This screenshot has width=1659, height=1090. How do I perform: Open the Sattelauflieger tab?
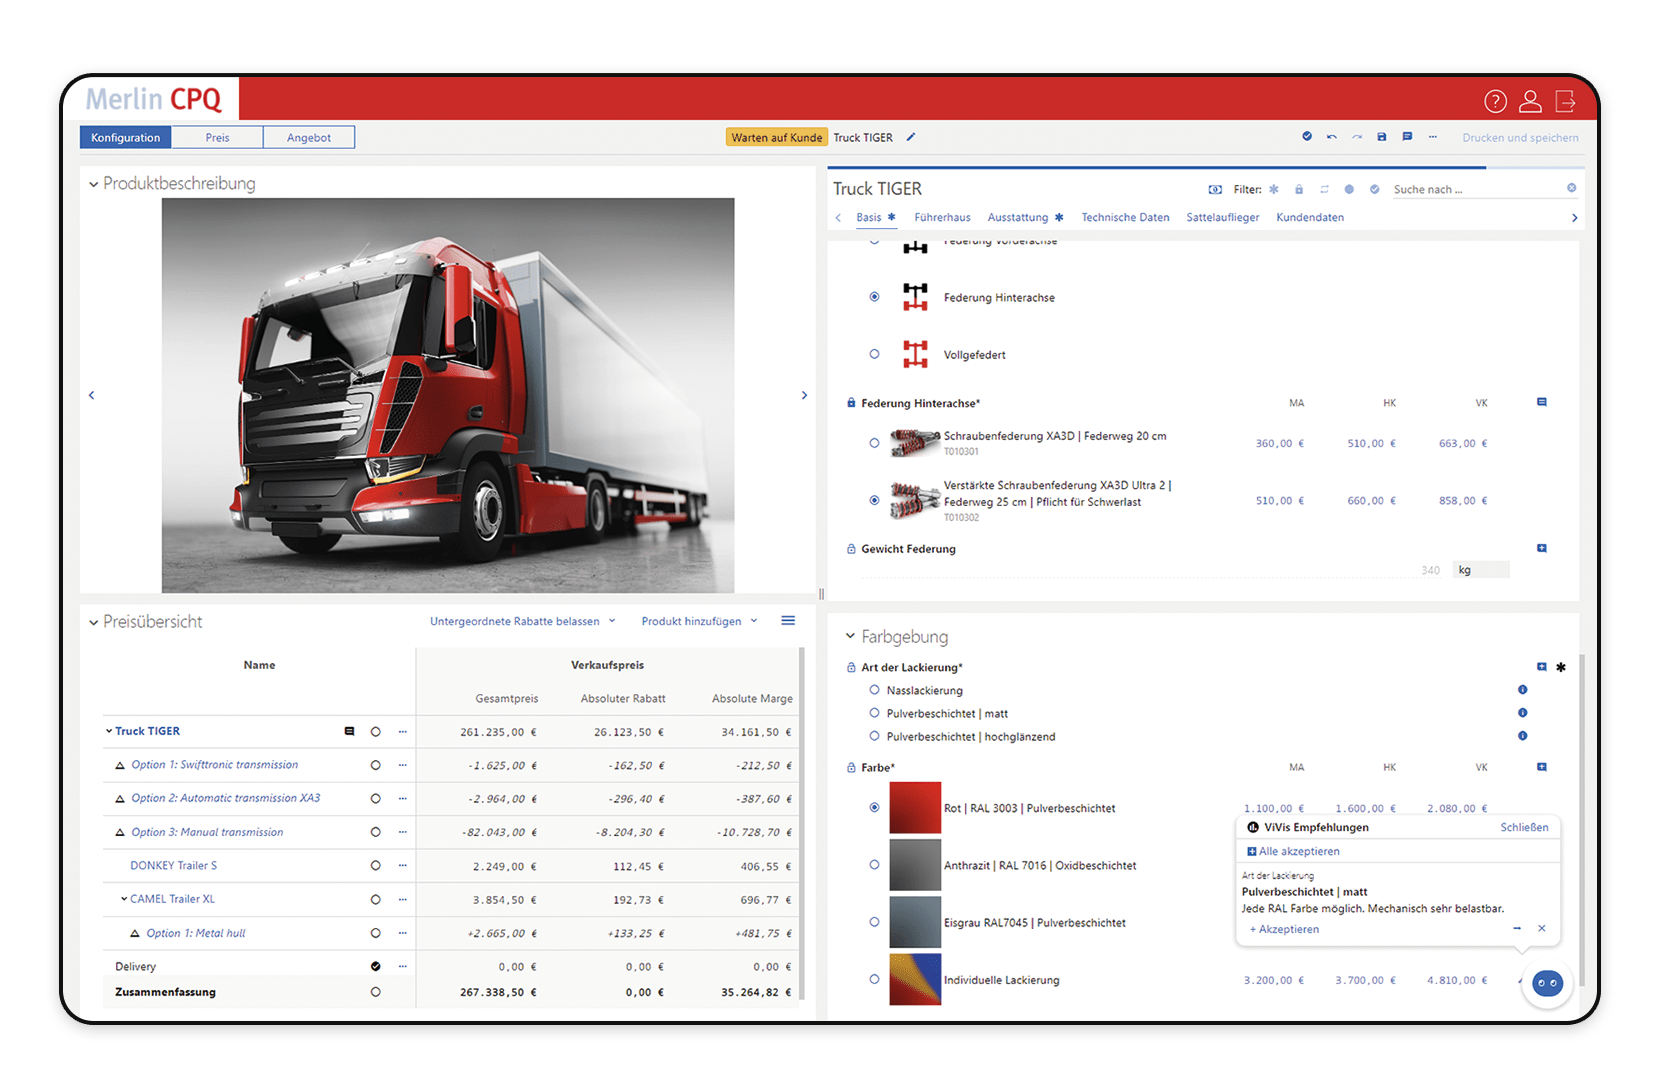[x=1222, y=217]
